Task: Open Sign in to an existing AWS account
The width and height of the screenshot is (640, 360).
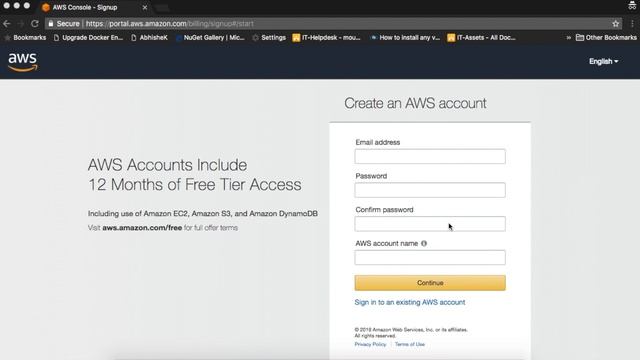Action: coord(410,302)
